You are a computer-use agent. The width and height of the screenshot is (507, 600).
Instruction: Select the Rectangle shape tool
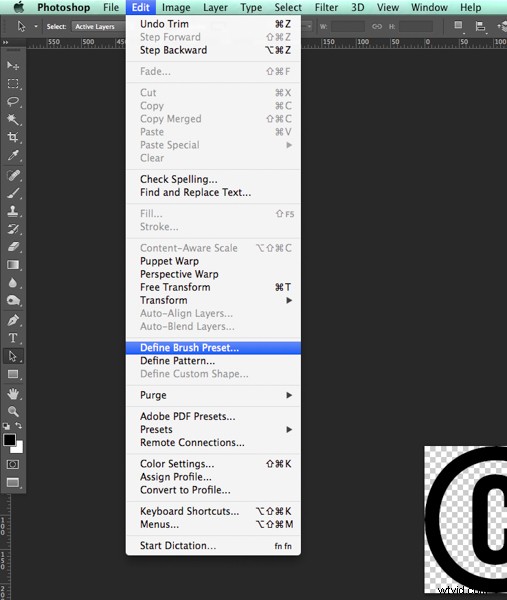point(13,374)
